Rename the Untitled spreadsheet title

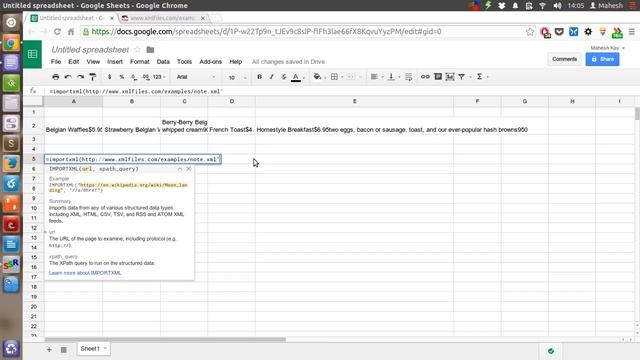(90, 50)
